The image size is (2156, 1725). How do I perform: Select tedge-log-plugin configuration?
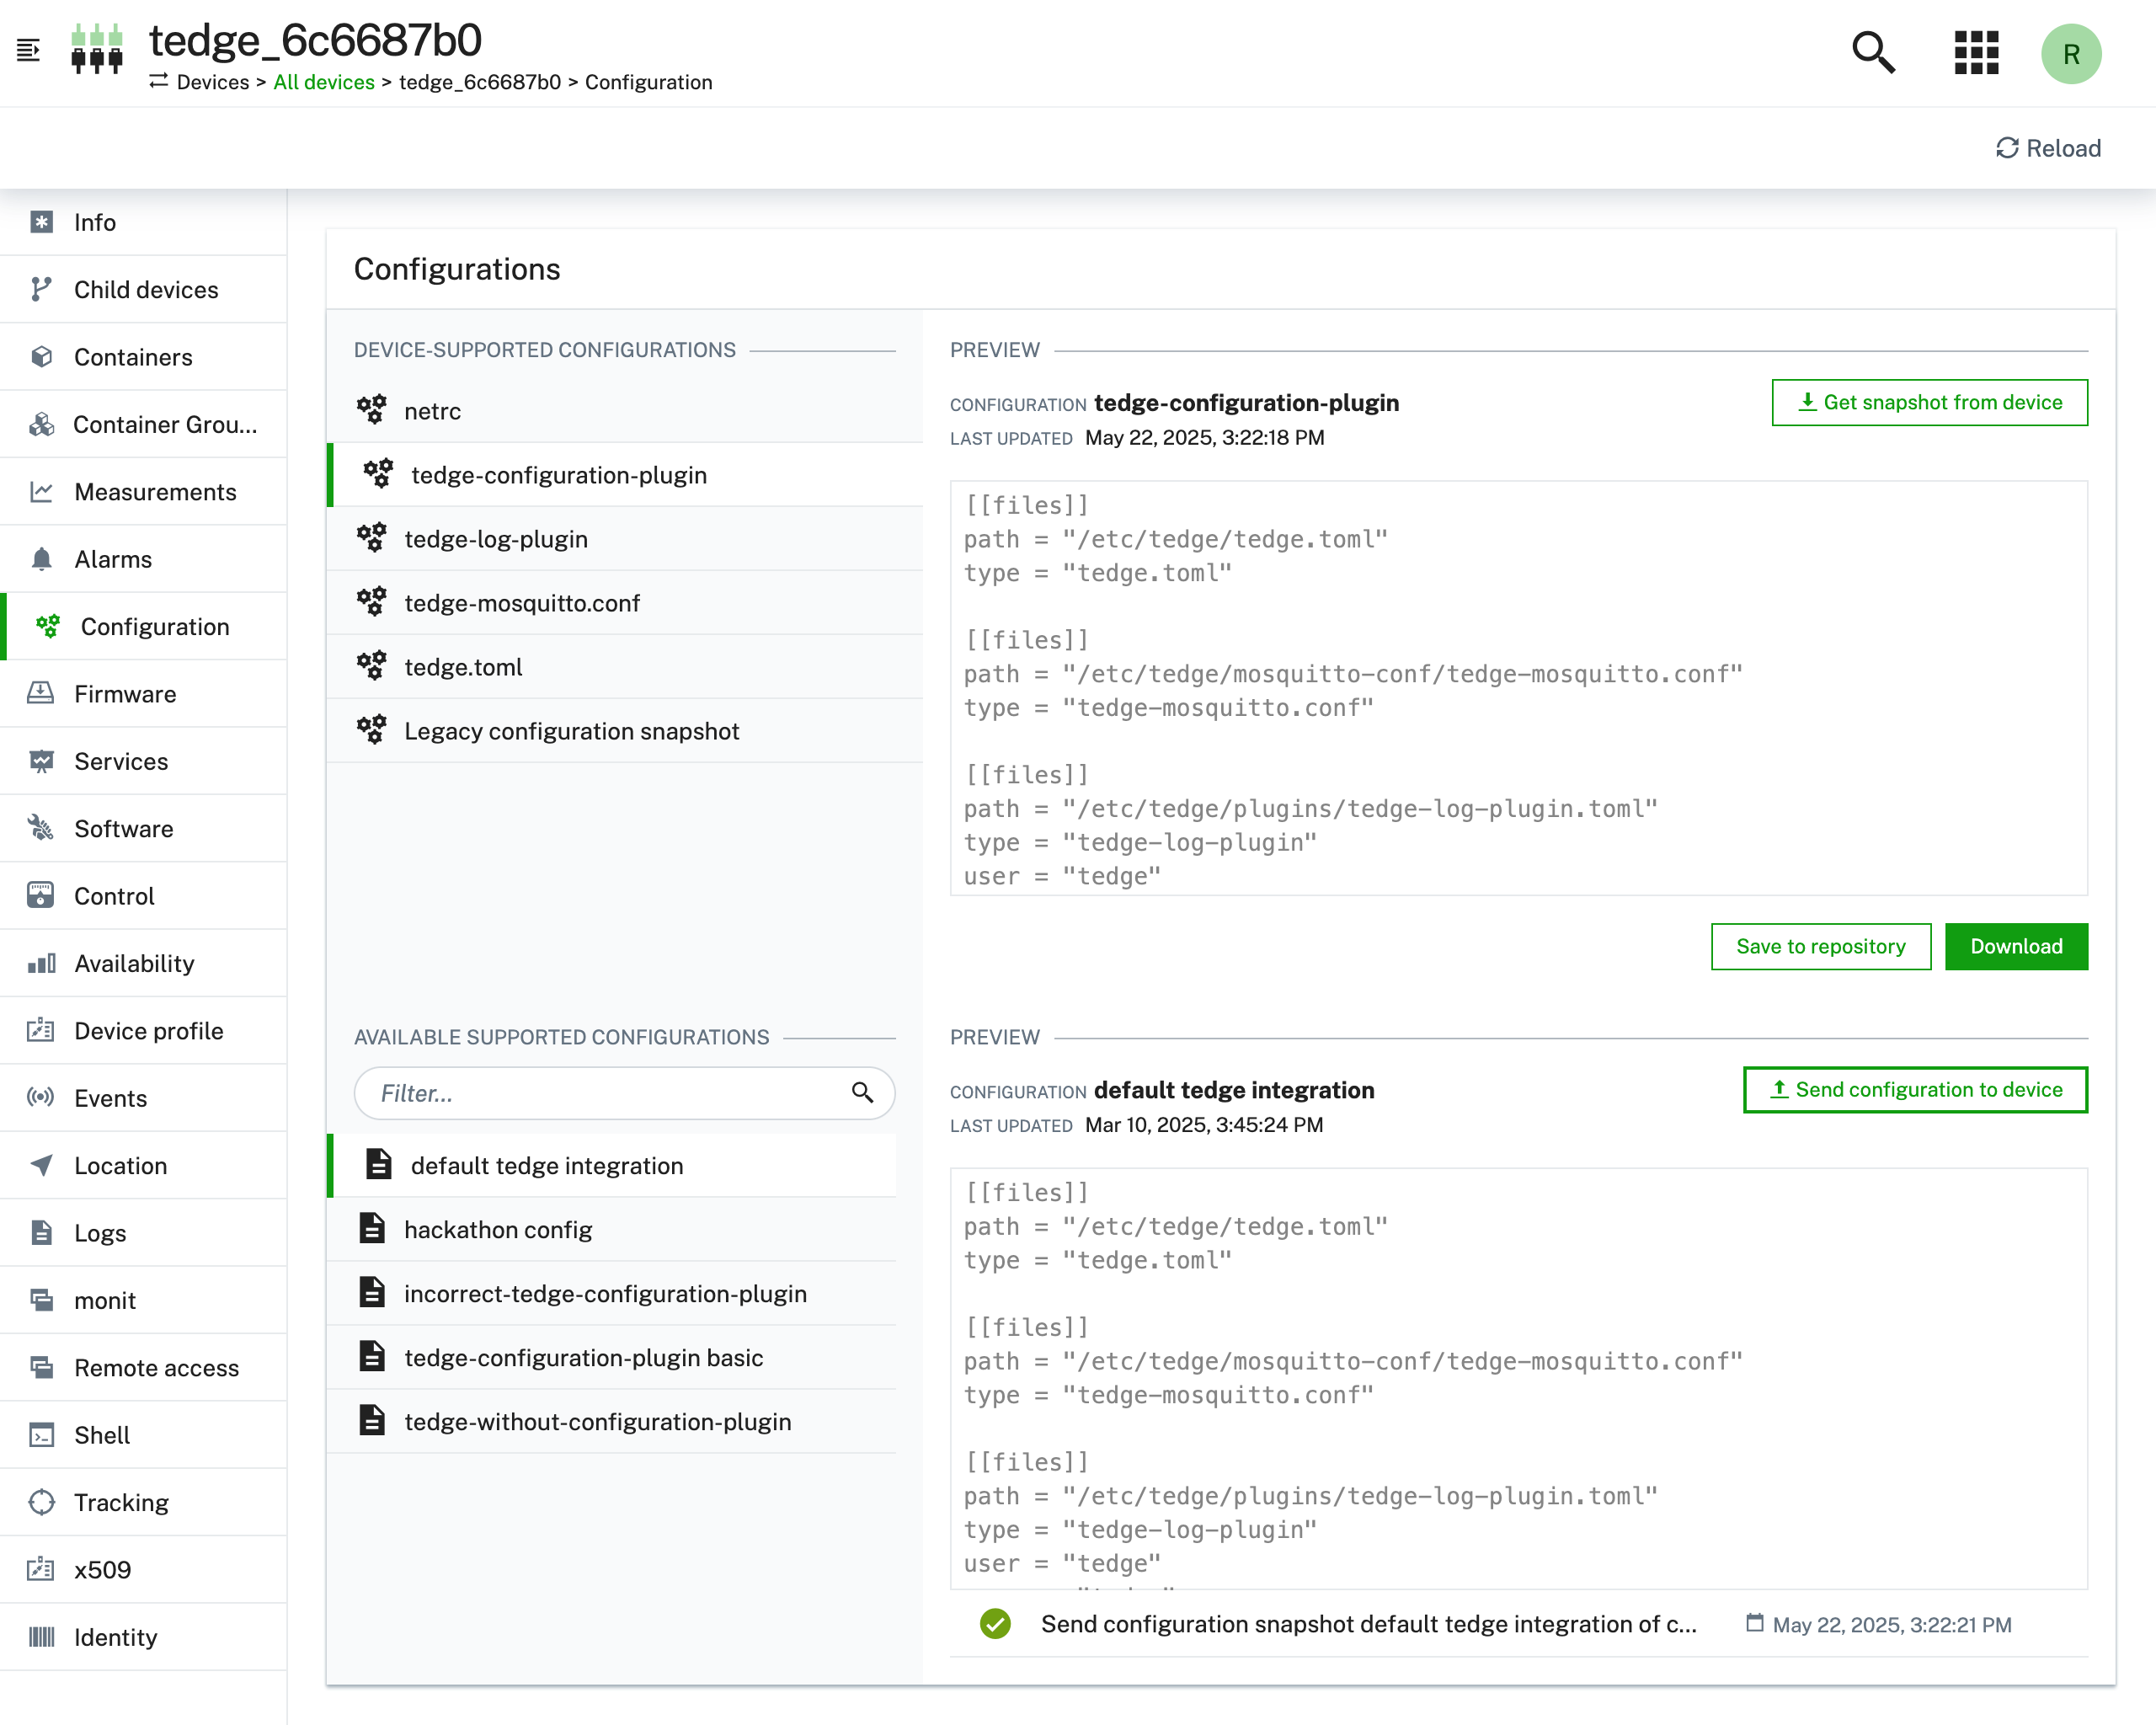(496, 539)
